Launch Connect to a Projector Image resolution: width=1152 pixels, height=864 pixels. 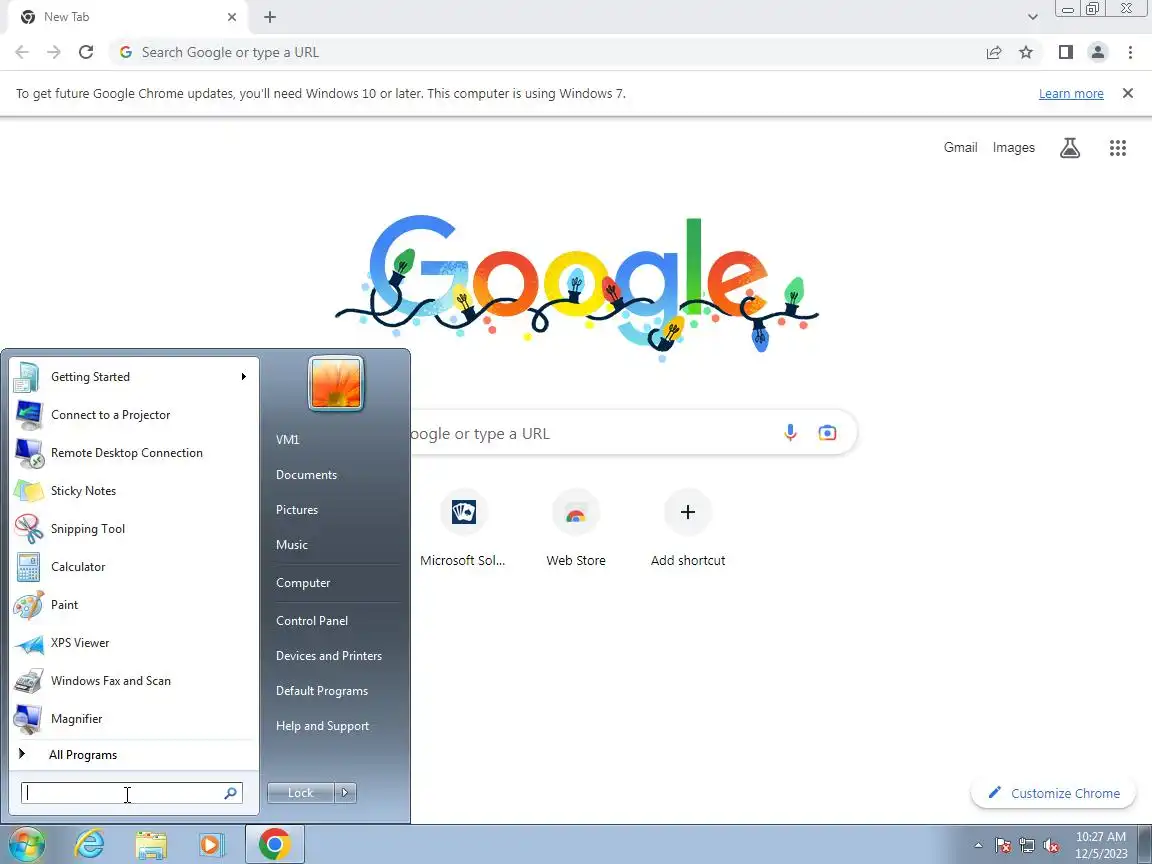[134, 415]
